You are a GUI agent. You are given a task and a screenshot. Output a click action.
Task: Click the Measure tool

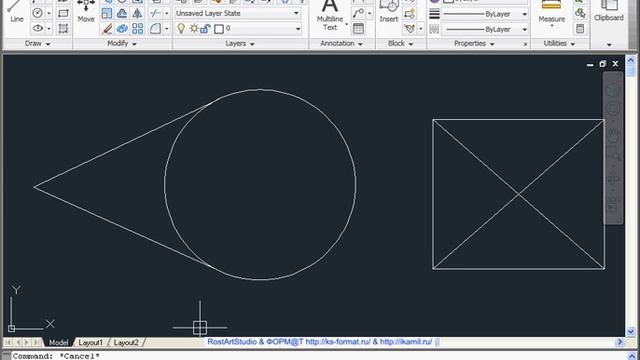[x=551, y=12]
